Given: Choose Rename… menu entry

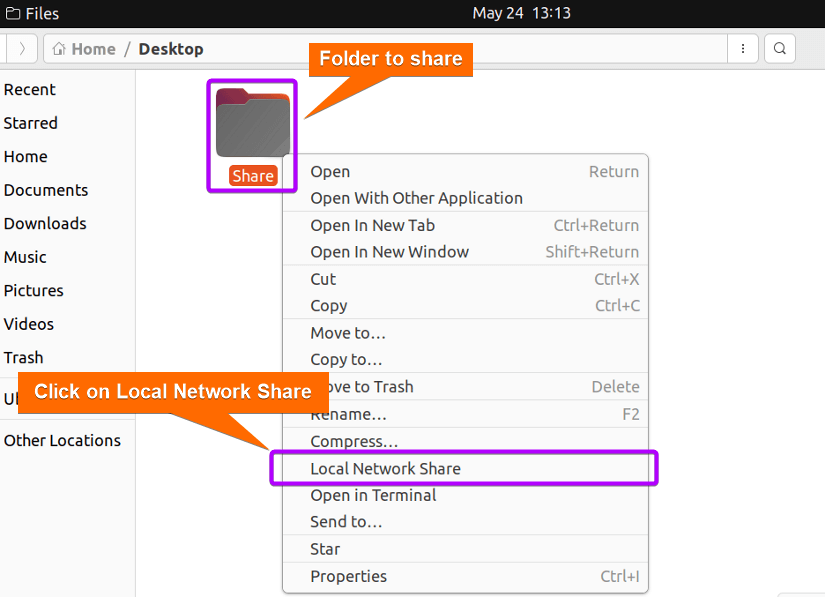Looking at the screenshot, I should tap(466, 414).
